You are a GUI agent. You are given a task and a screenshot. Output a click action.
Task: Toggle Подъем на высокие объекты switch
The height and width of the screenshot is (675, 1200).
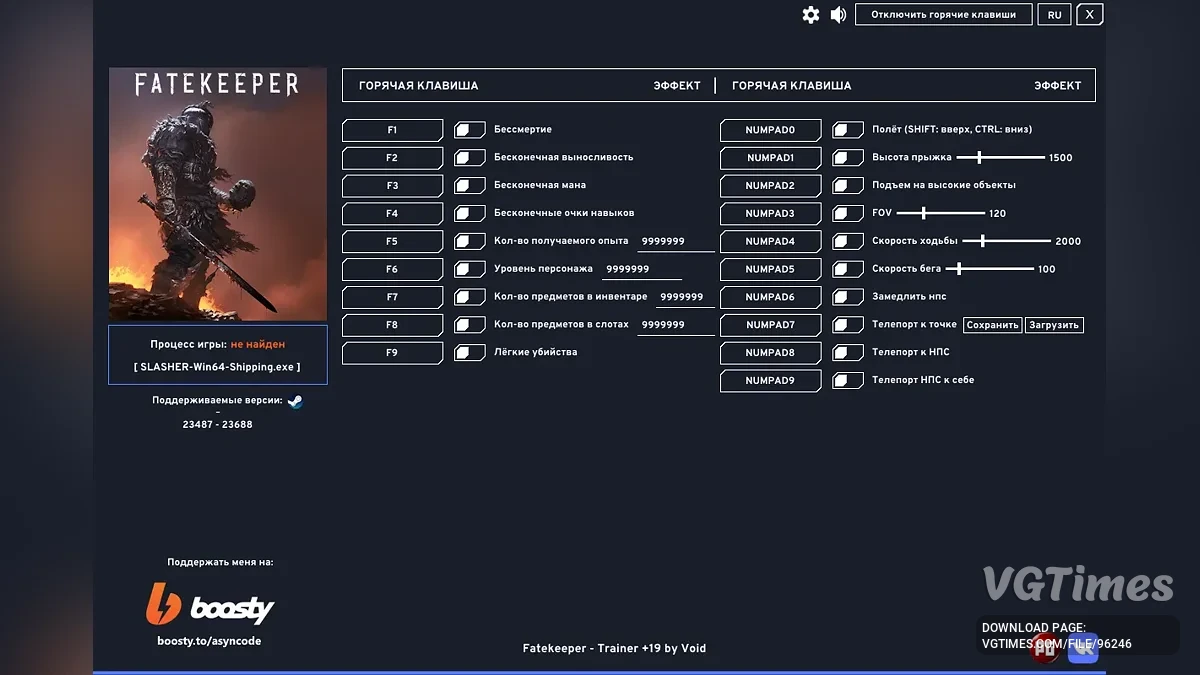[x=848, y=186]
